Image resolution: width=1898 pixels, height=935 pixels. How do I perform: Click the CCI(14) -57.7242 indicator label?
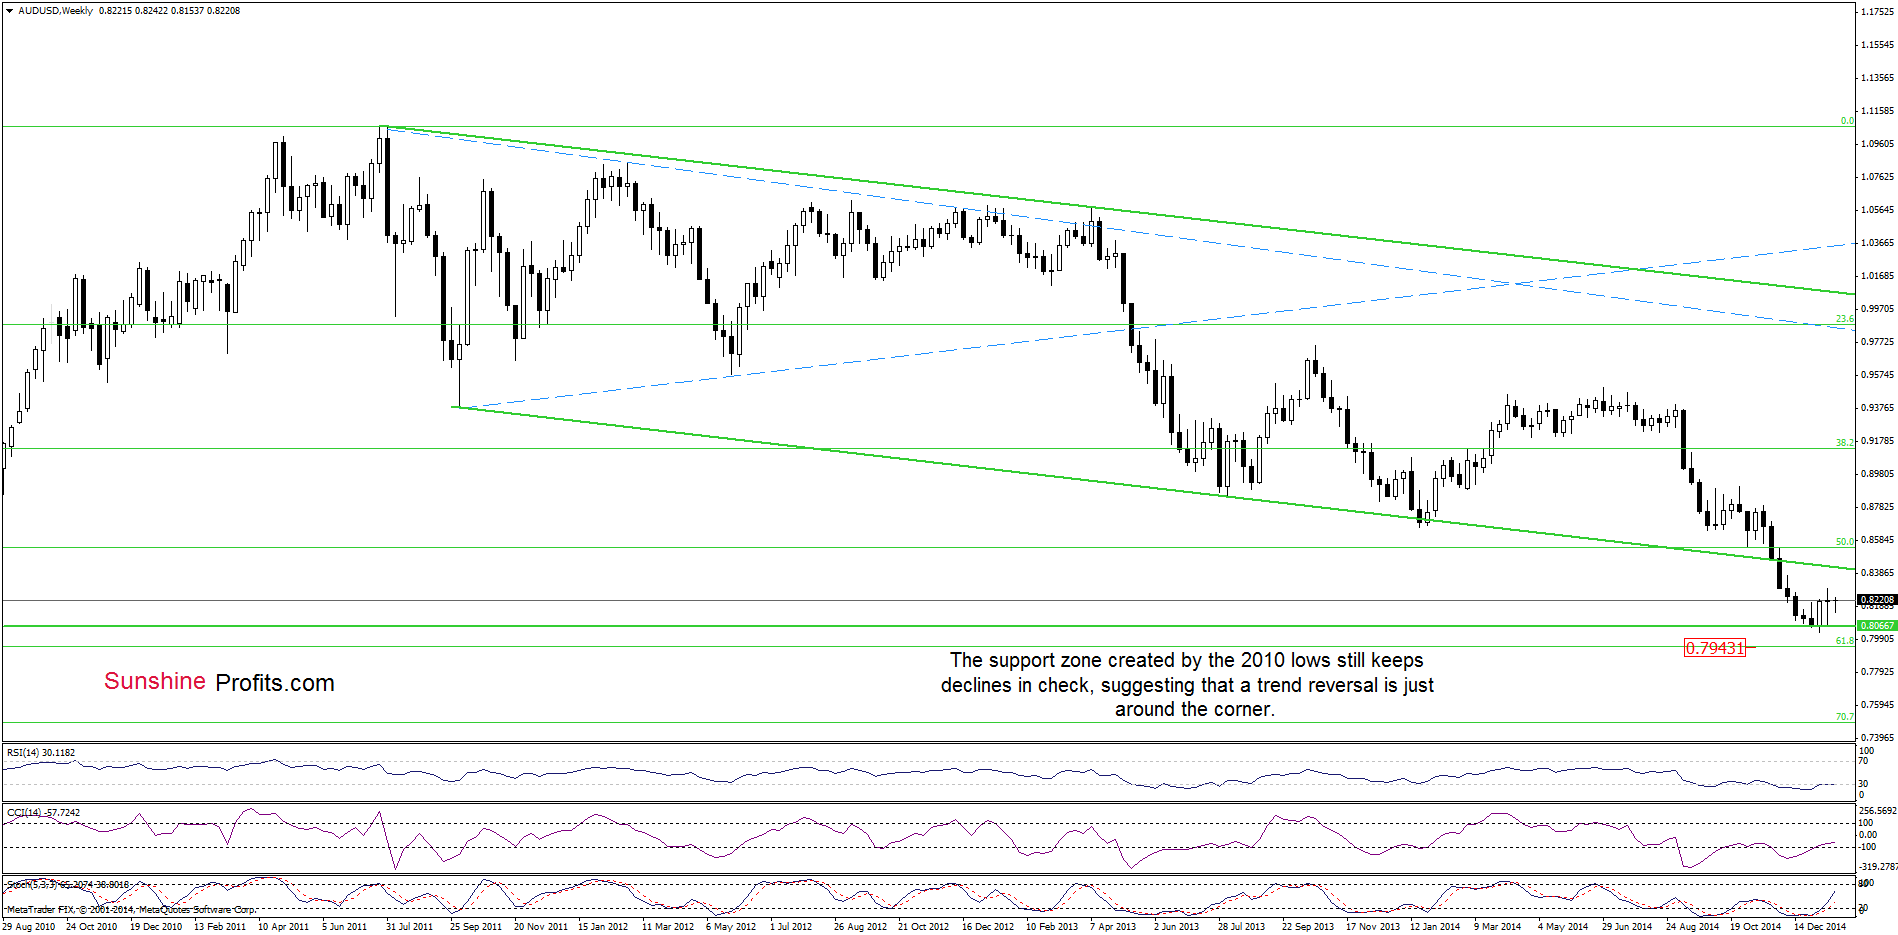click(44, 812)
